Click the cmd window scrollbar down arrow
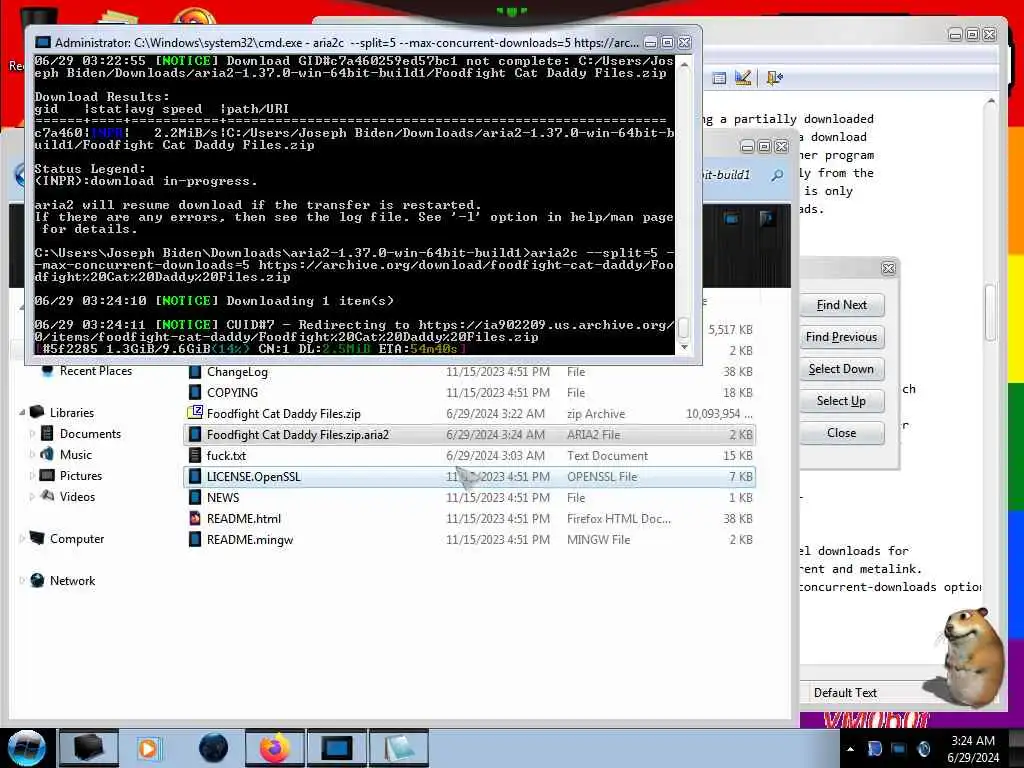1024x768 pixels. (684, 347)
